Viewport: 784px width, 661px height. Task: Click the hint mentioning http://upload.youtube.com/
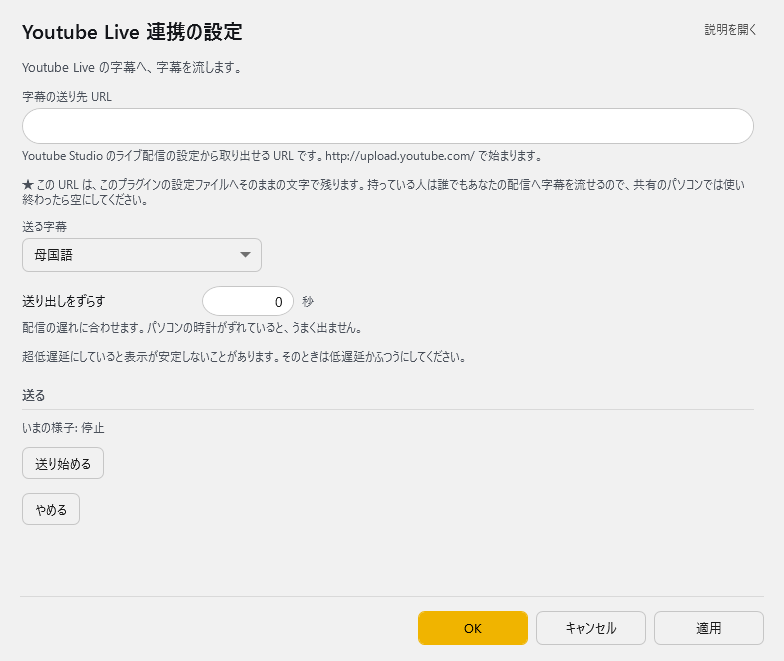click(x=282, y=156)
